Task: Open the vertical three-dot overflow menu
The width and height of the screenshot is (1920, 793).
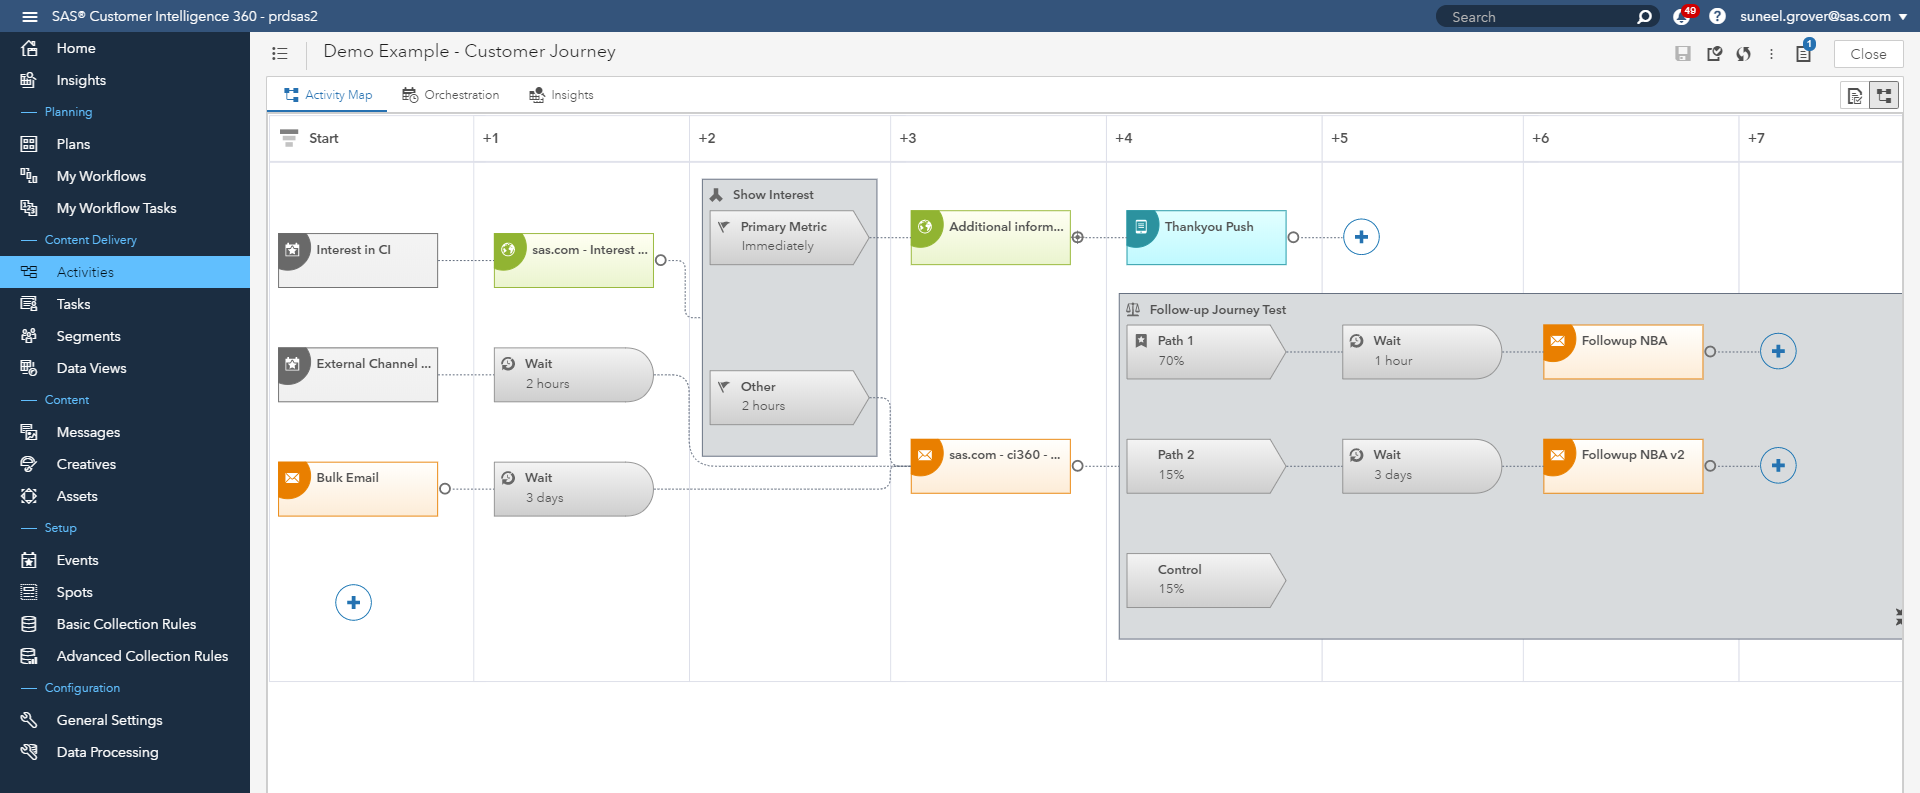Action: pyautogui.click(x=1771, y=54)
